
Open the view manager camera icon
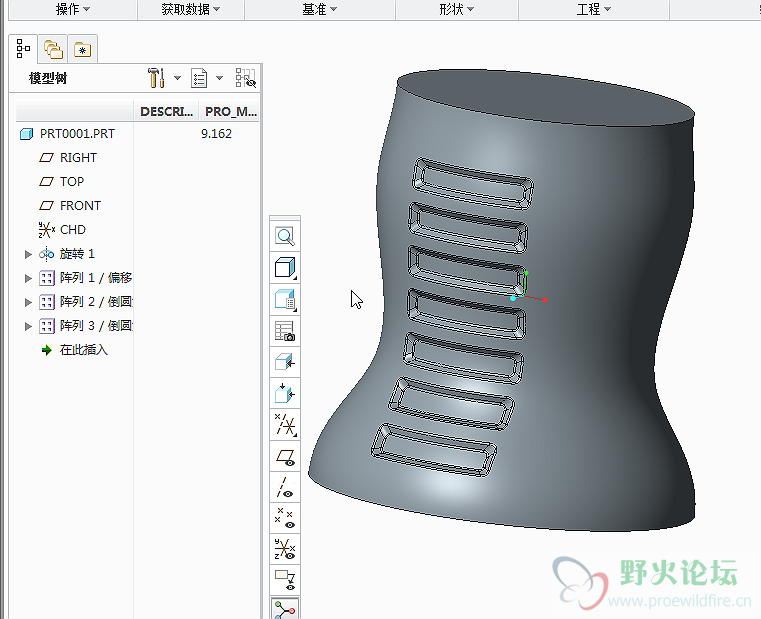click(x=285, y=331)
